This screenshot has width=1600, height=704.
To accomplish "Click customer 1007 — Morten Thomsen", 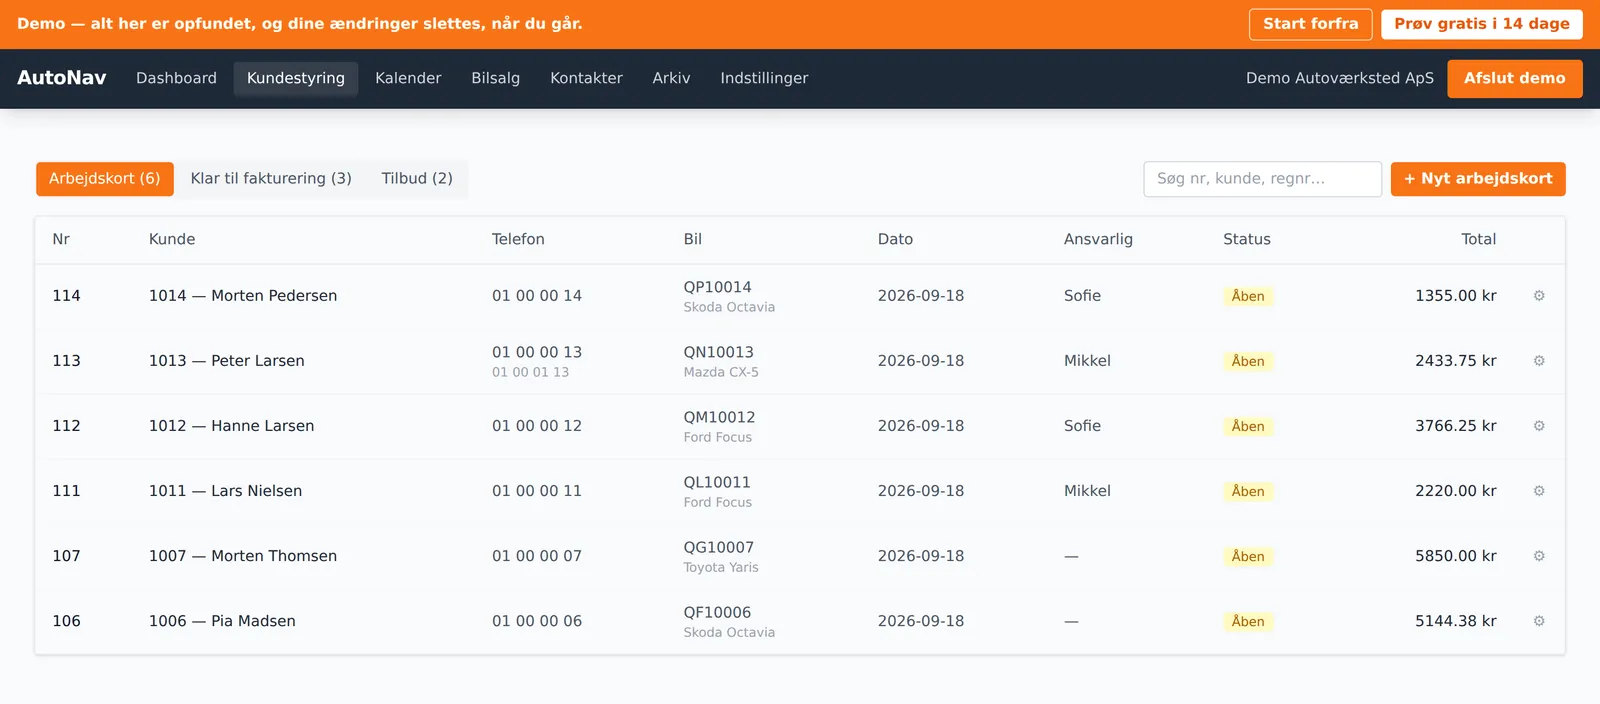I will [243, 556].
